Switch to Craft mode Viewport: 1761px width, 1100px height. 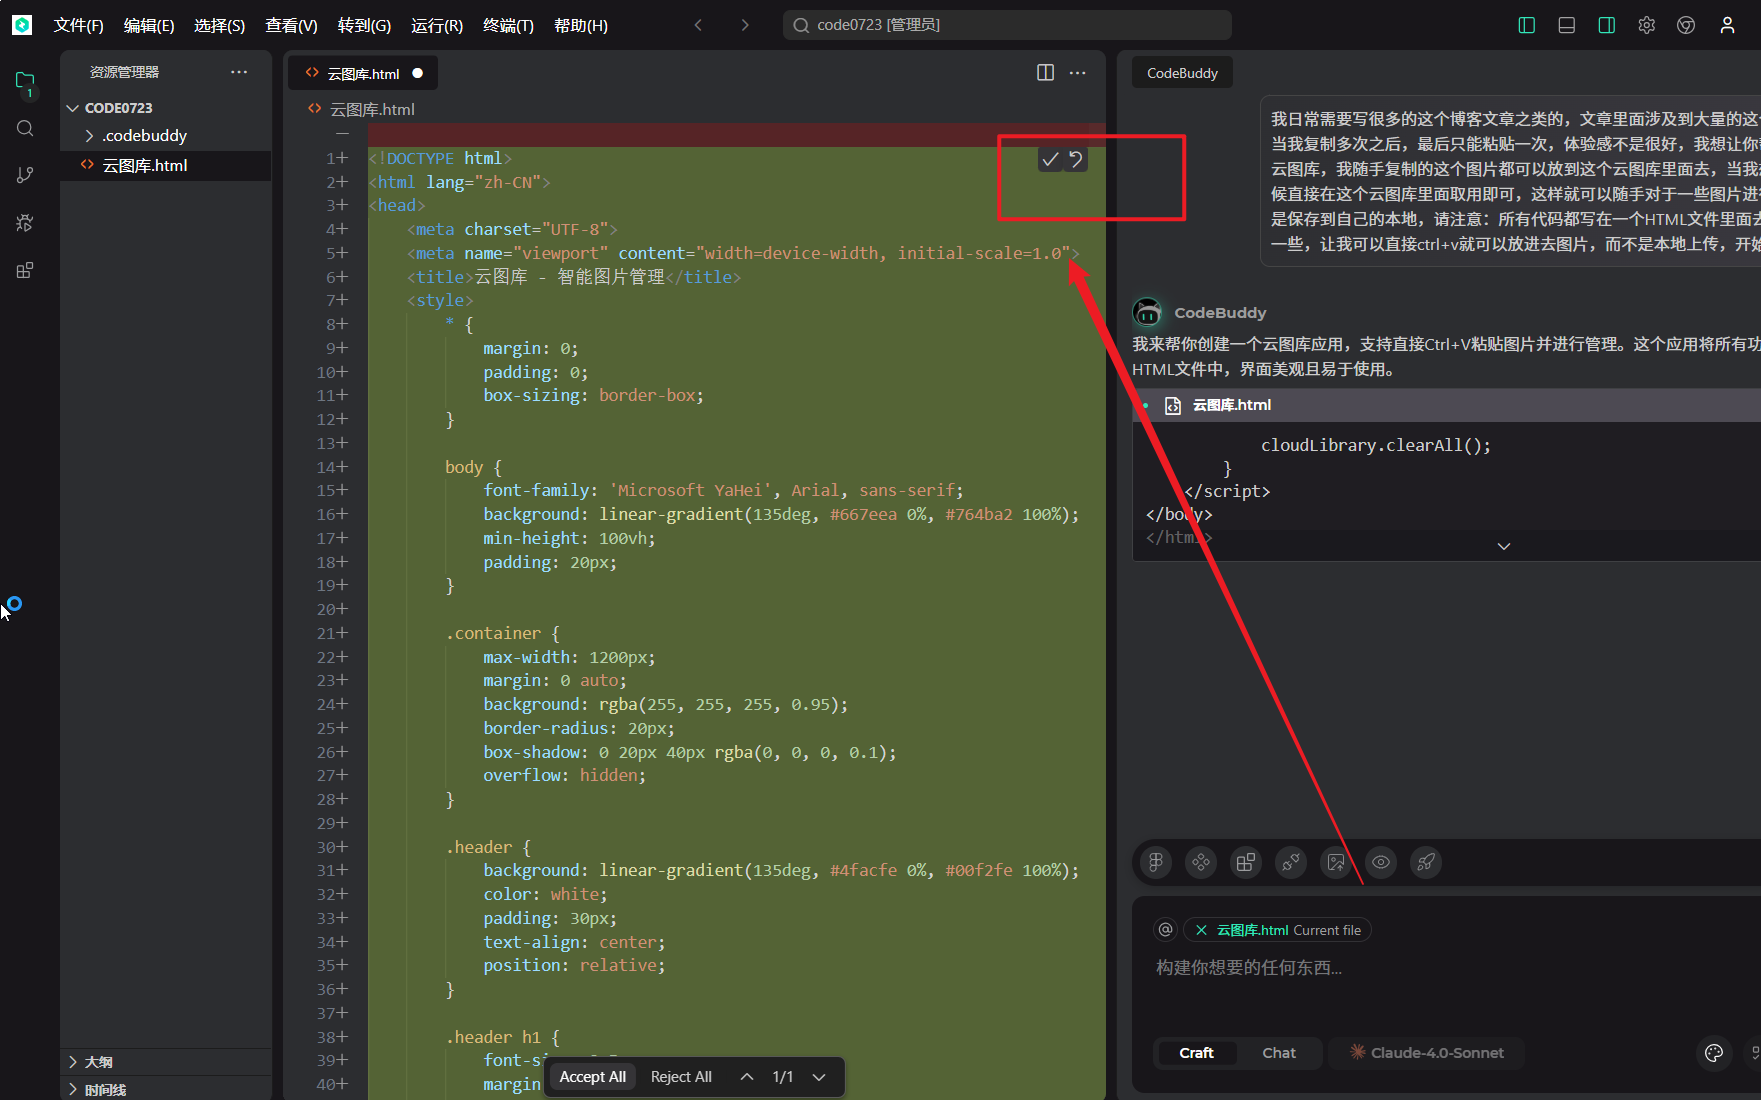point(1196,1052)
